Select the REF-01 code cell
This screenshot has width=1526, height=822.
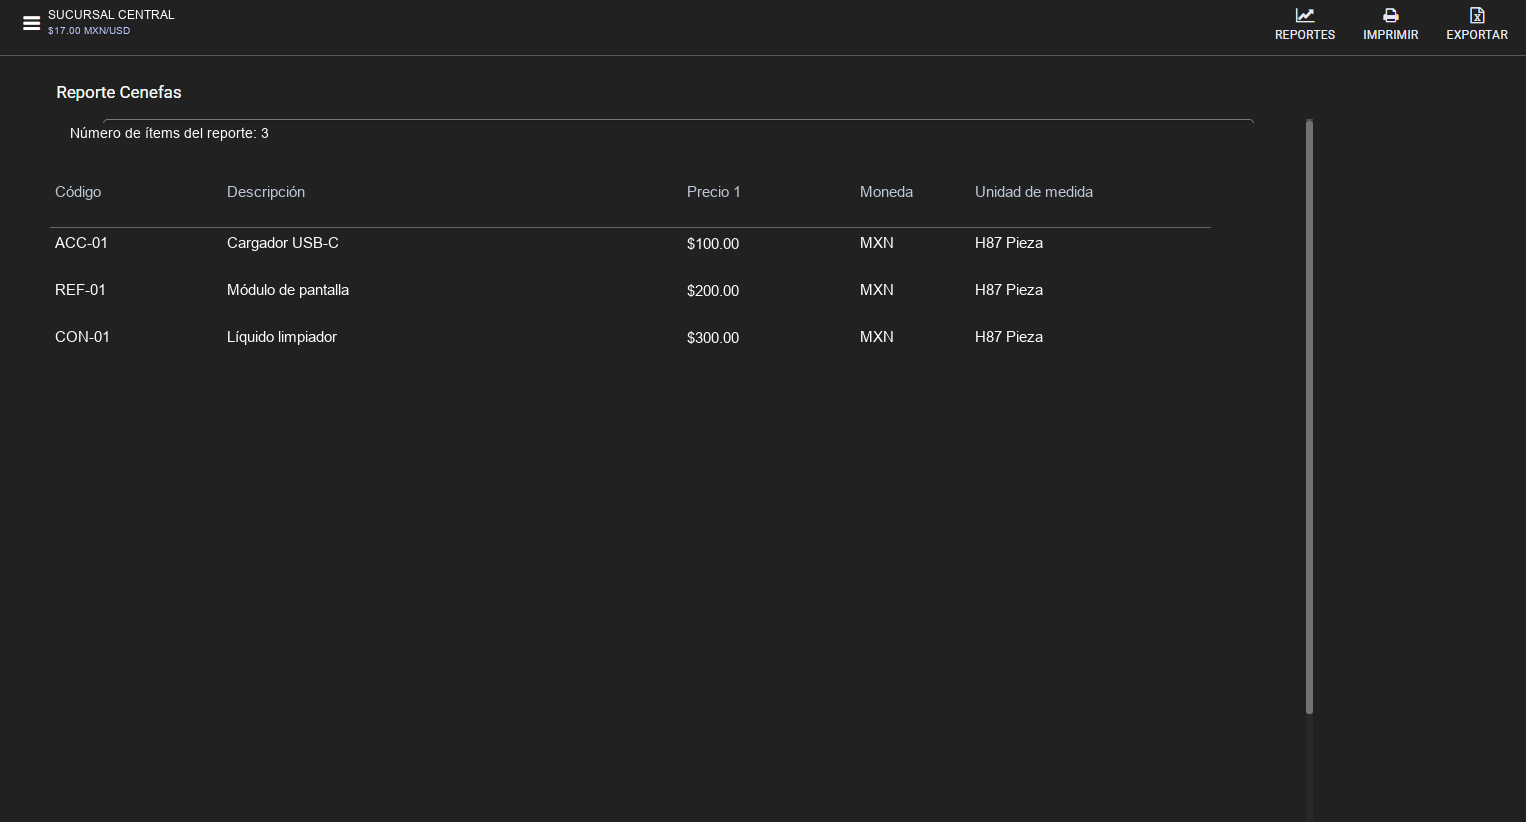[x=80, y=290]
